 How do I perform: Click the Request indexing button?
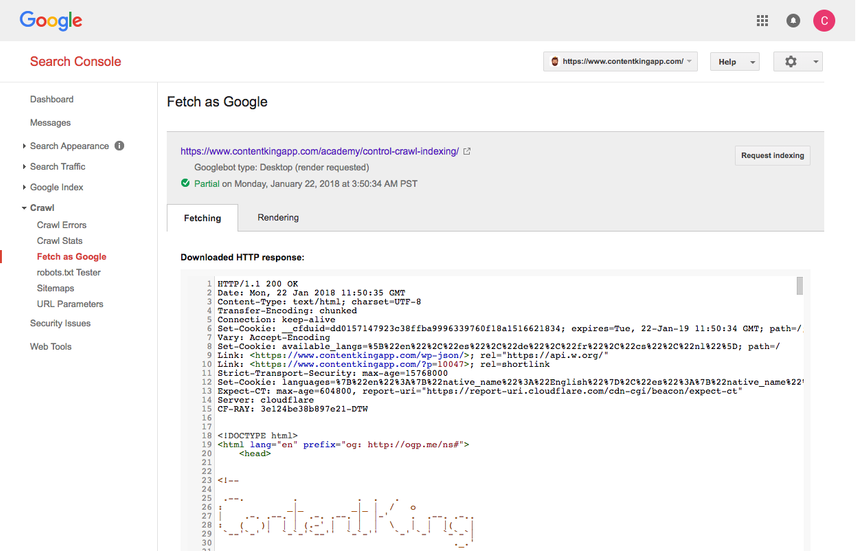tap(772, 156)
